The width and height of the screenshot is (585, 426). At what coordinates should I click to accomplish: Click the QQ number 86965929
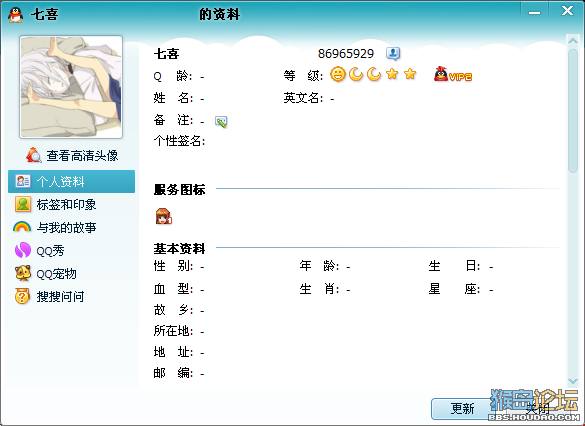(345, 54)
